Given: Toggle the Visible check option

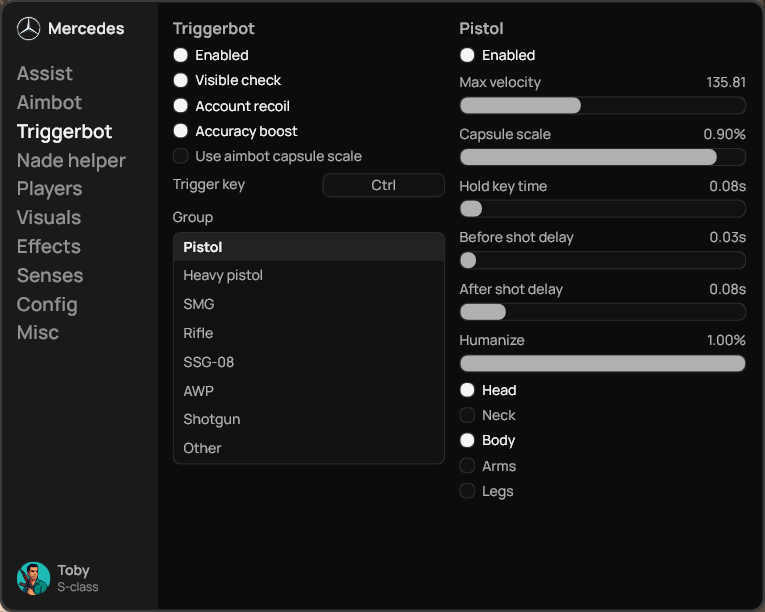Looking at the screenshot, I should point(181,80).
